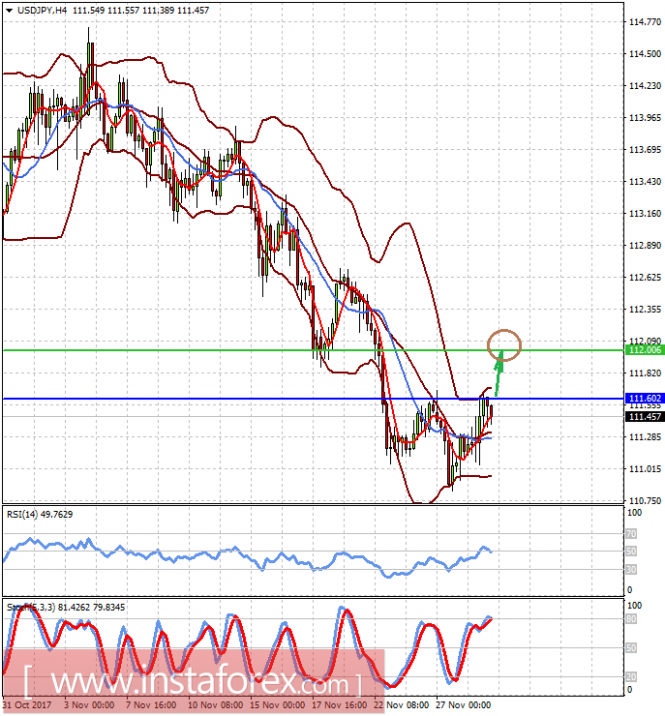The height and width of the screenshot is (716, 665).
Task: Click the USDJPY,H4 chart title
Action: point(35,9)
